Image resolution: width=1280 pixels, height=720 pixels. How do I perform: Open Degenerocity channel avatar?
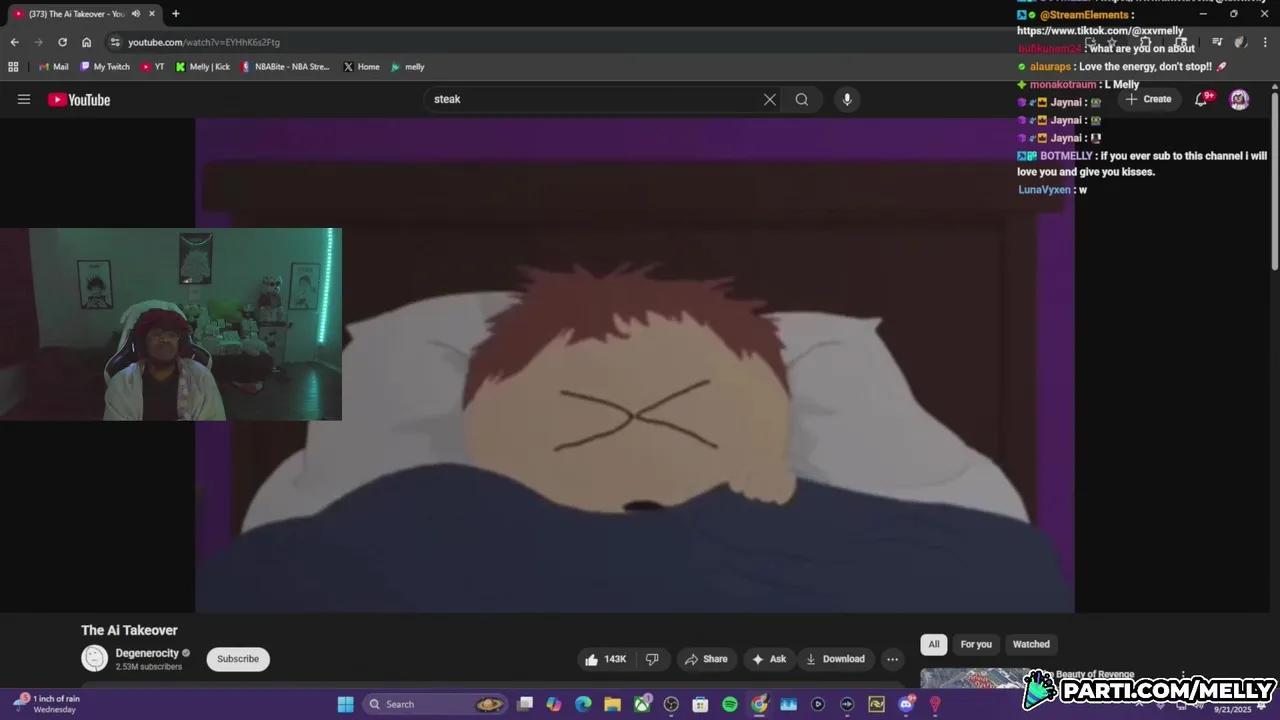point(94,658)
